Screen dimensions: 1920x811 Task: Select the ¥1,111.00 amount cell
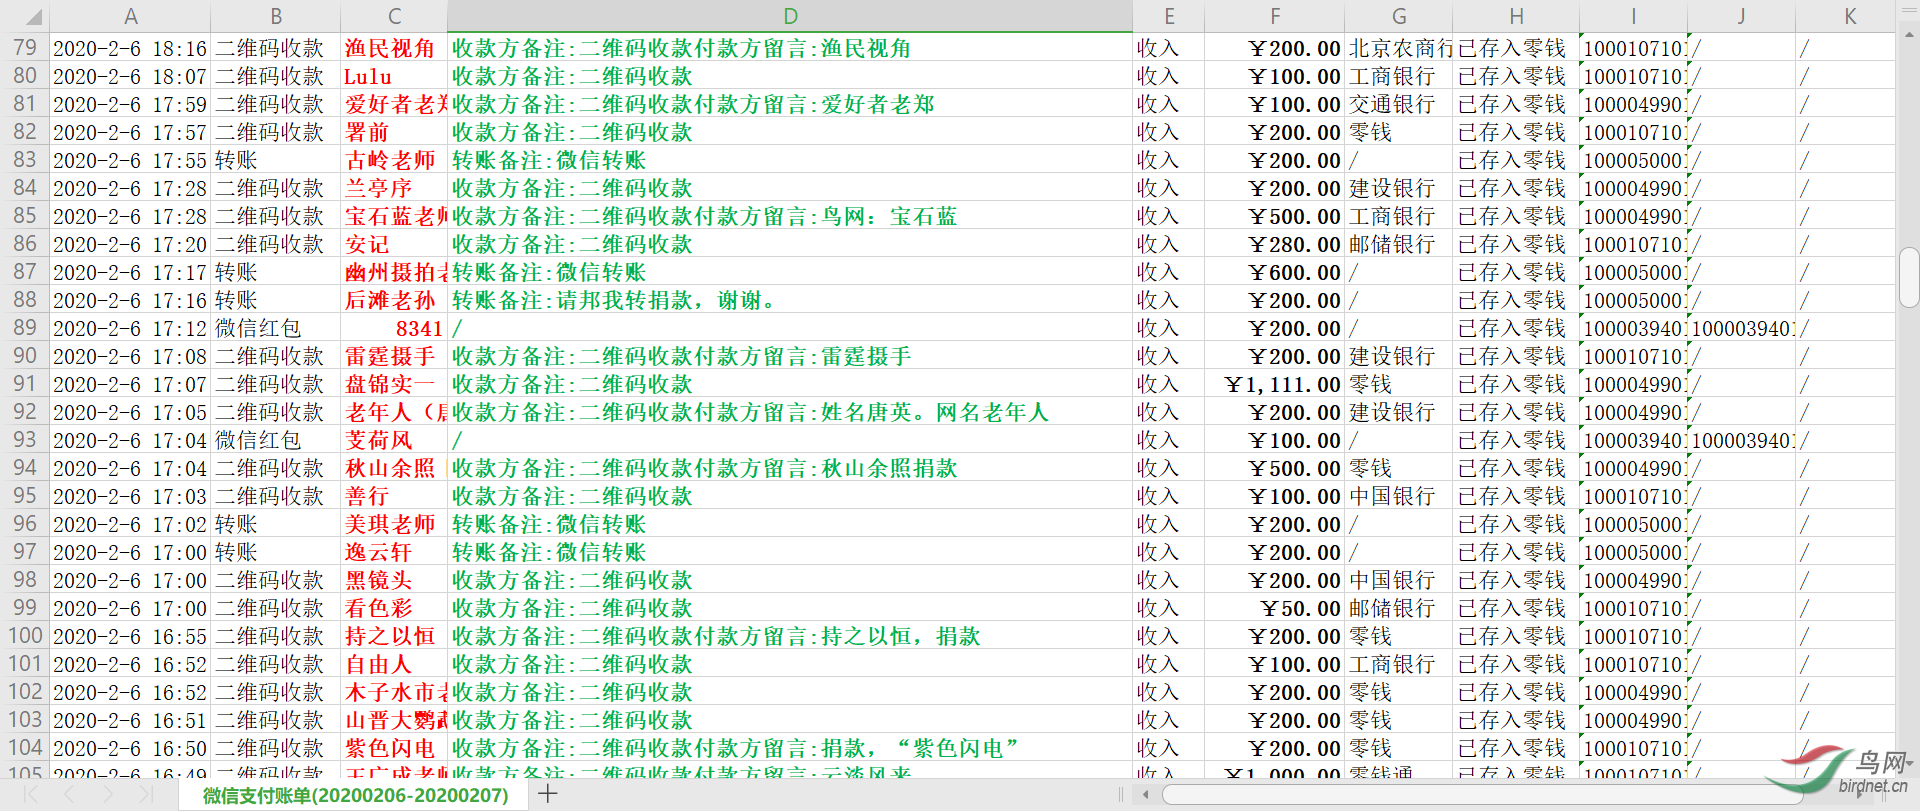pyautogui.click(x=1274, y=384)
